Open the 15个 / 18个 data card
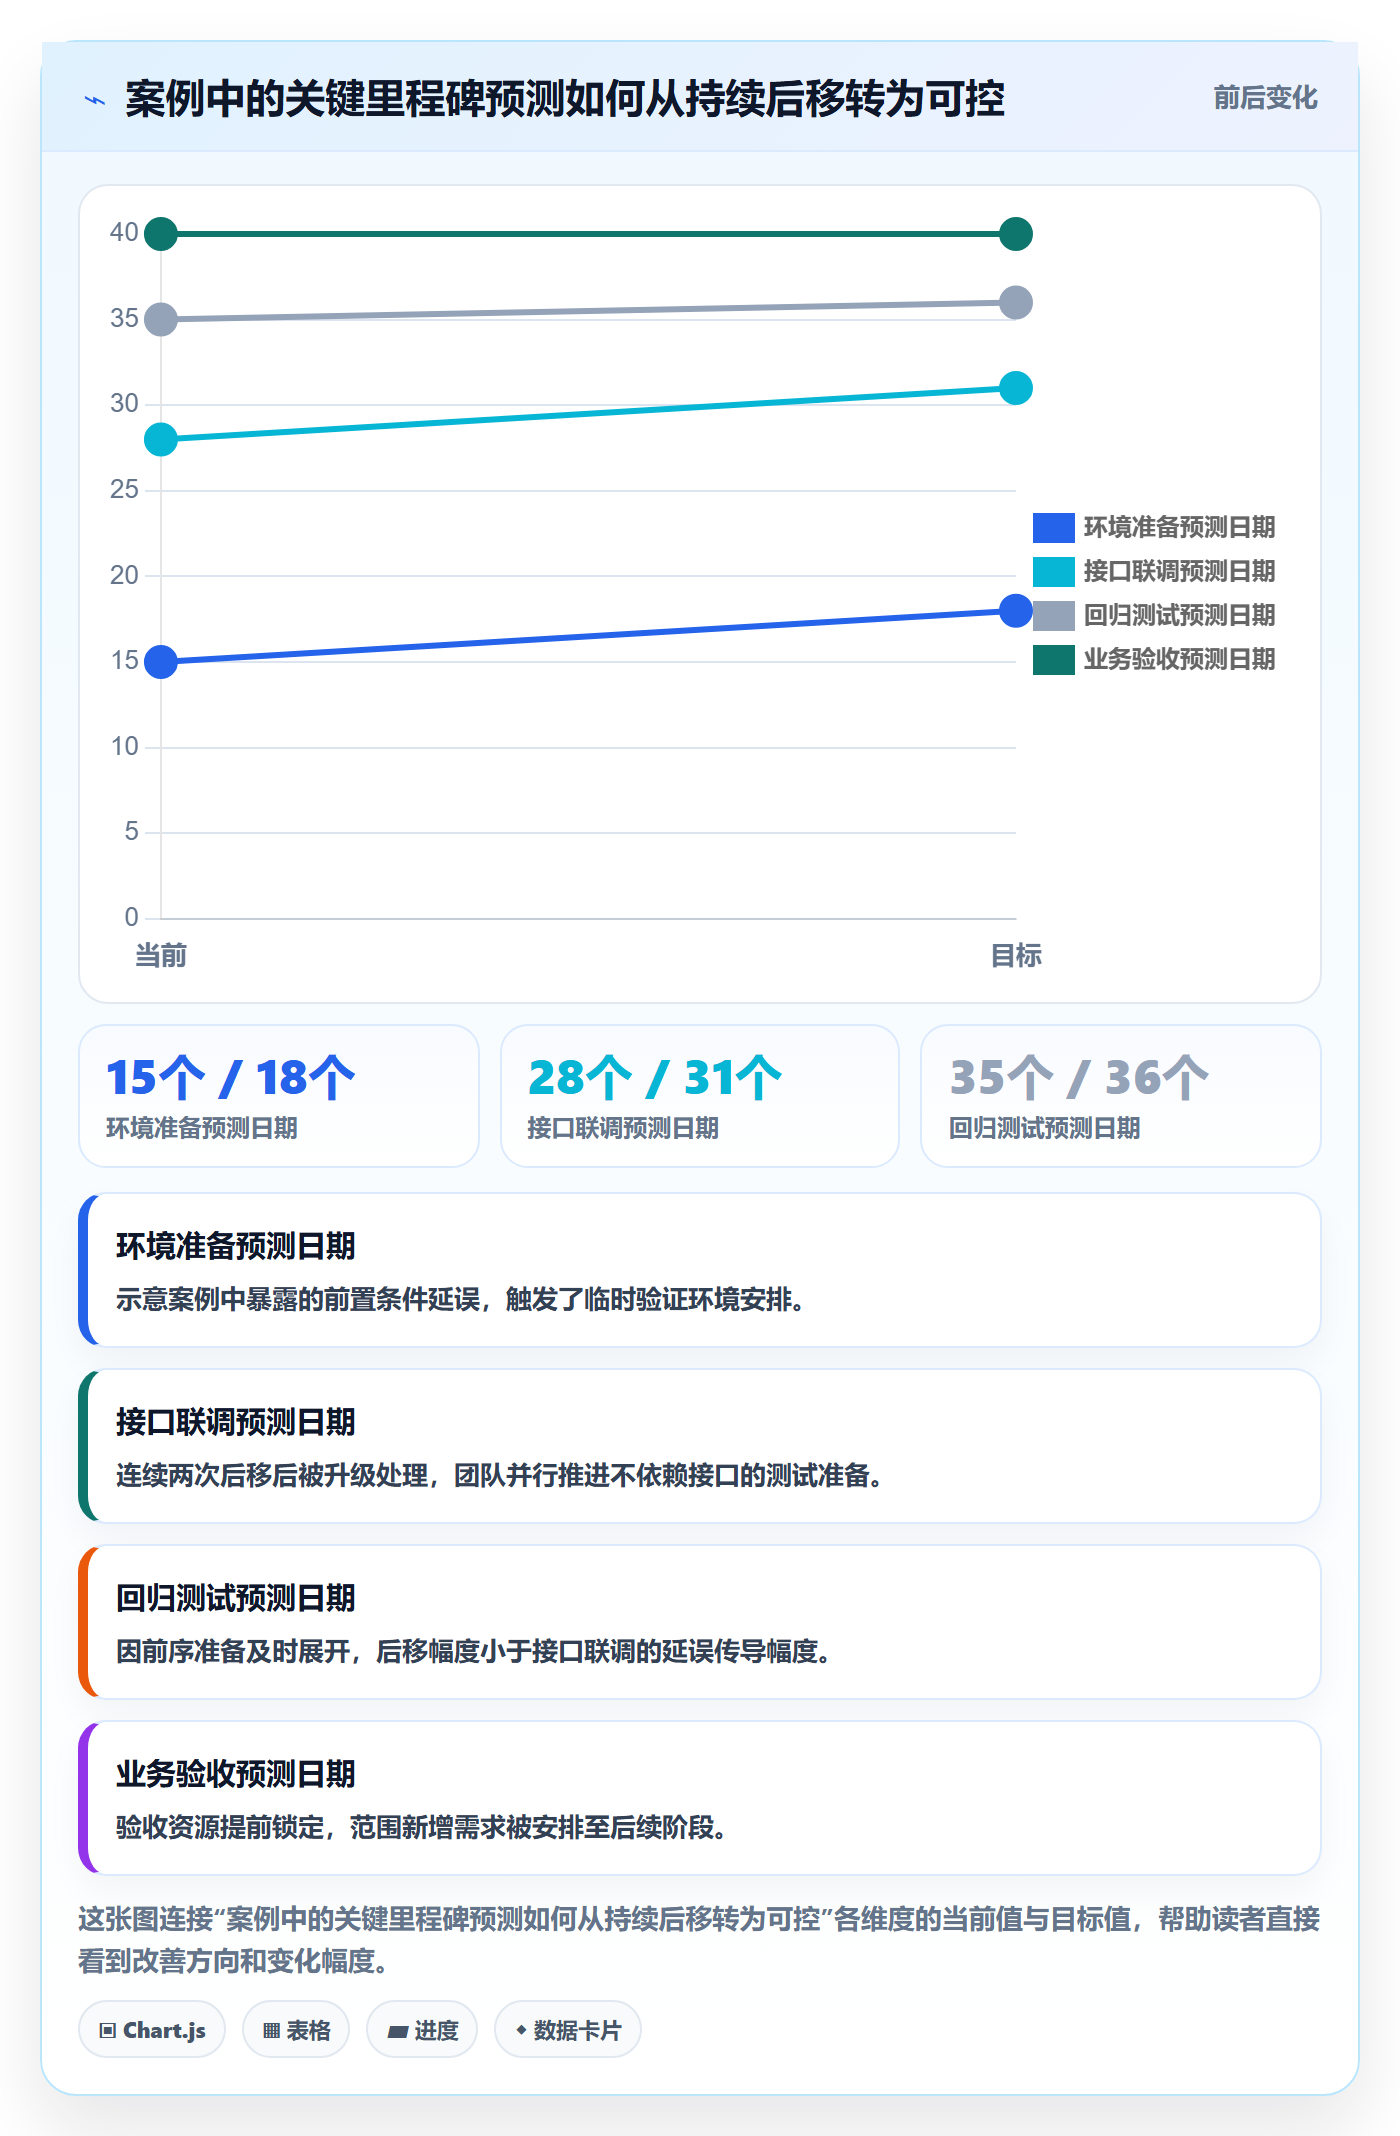Image resolution: width=1400 pixels, height=2136 pixels. tap(279, 1096)
